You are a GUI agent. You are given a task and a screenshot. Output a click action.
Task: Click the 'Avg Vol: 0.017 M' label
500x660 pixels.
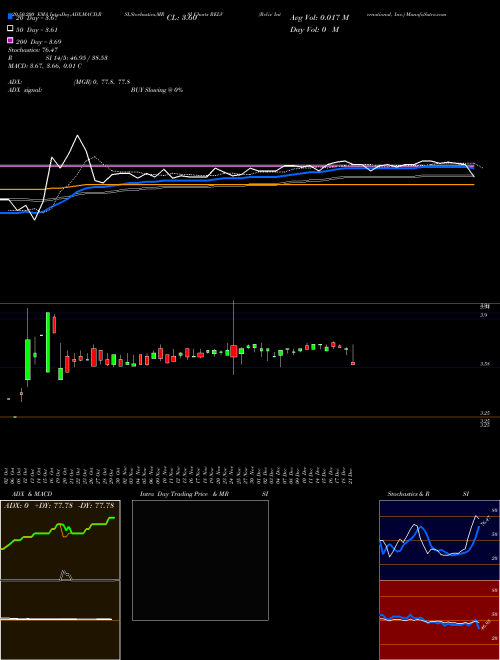(319, 18)
